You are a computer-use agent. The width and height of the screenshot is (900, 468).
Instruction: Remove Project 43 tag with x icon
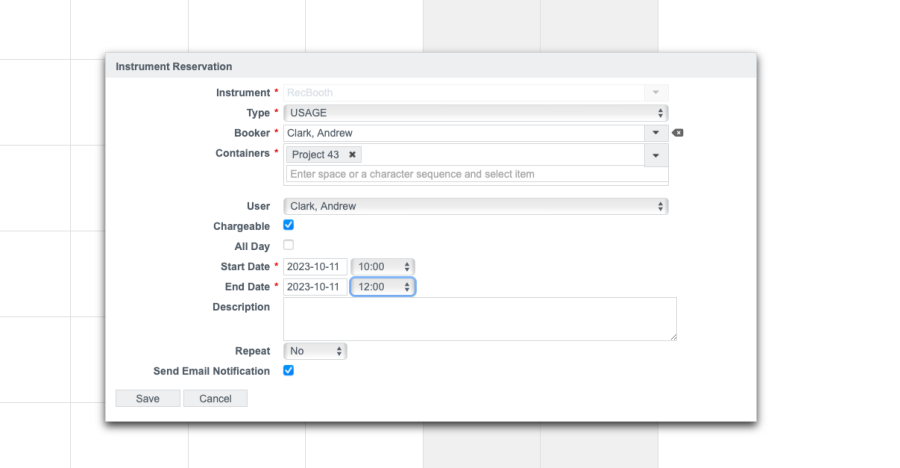(x=352, y=155)
